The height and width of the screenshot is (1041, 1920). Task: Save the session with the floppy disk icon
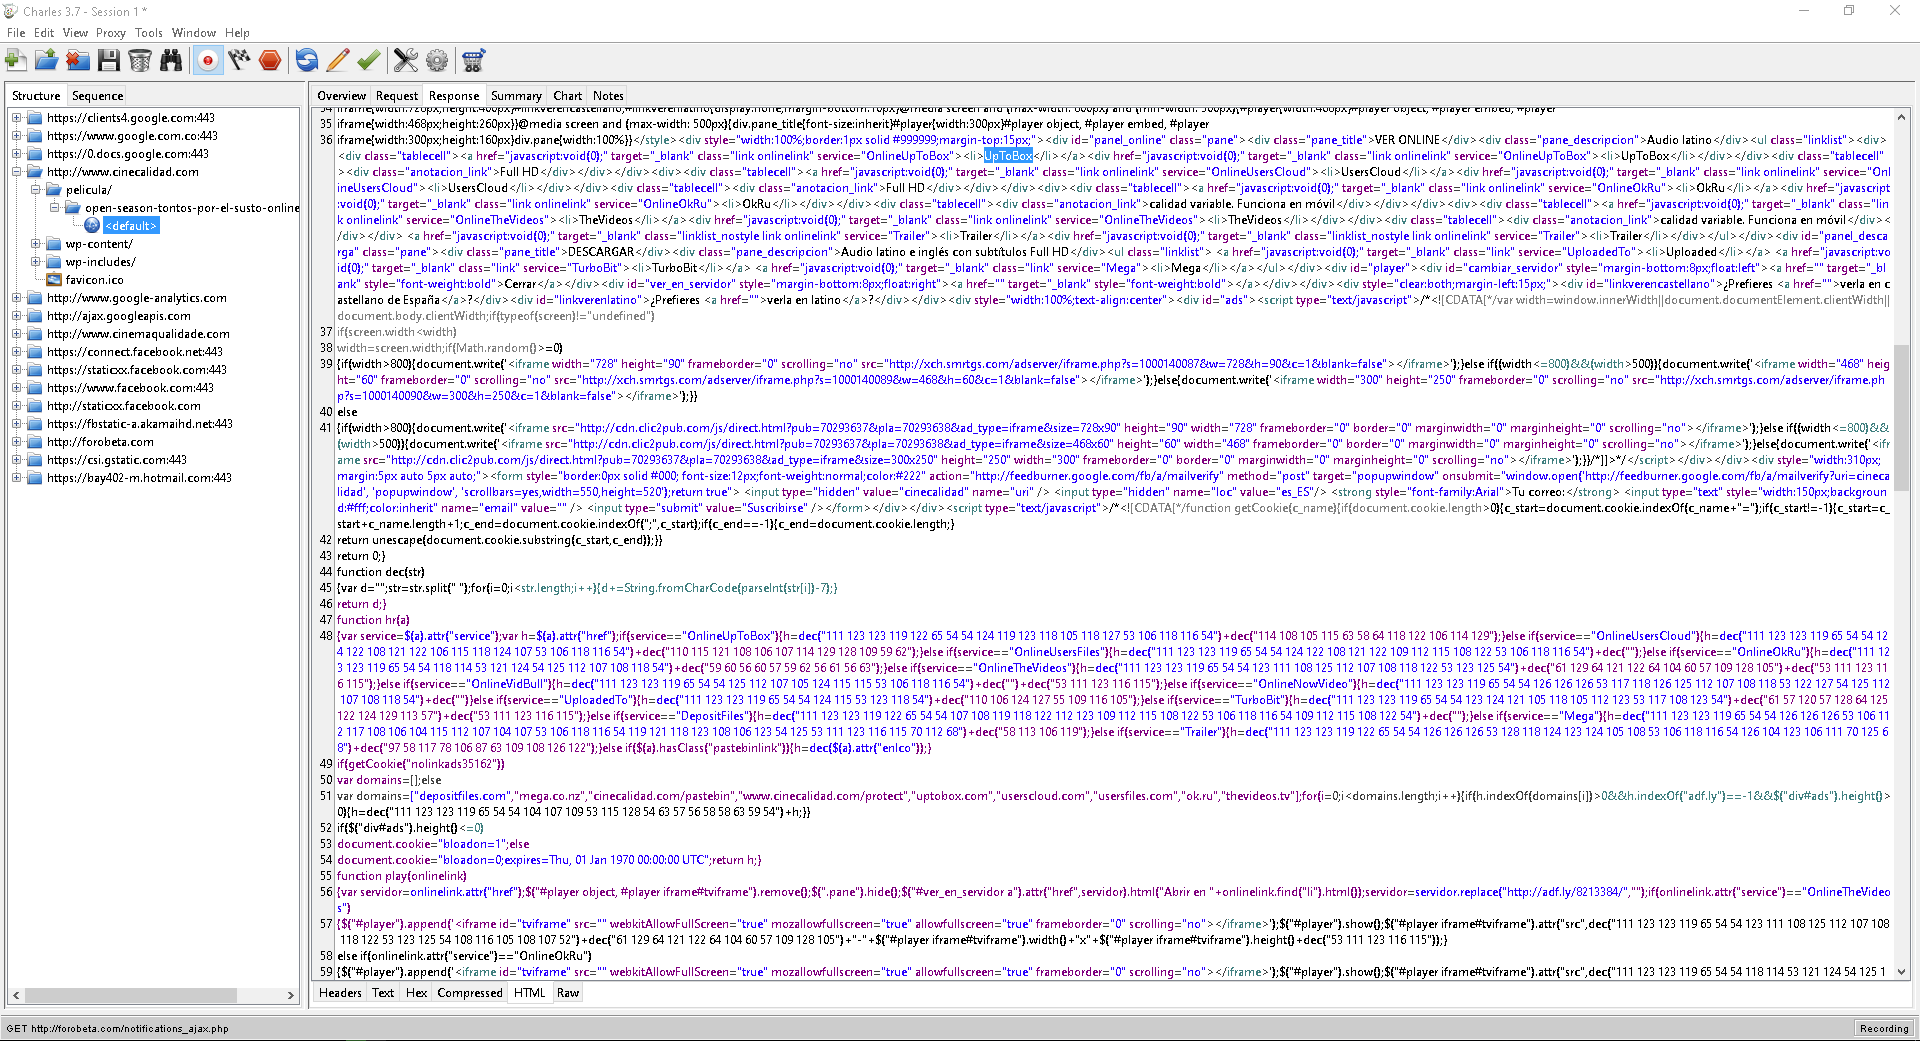109,61
